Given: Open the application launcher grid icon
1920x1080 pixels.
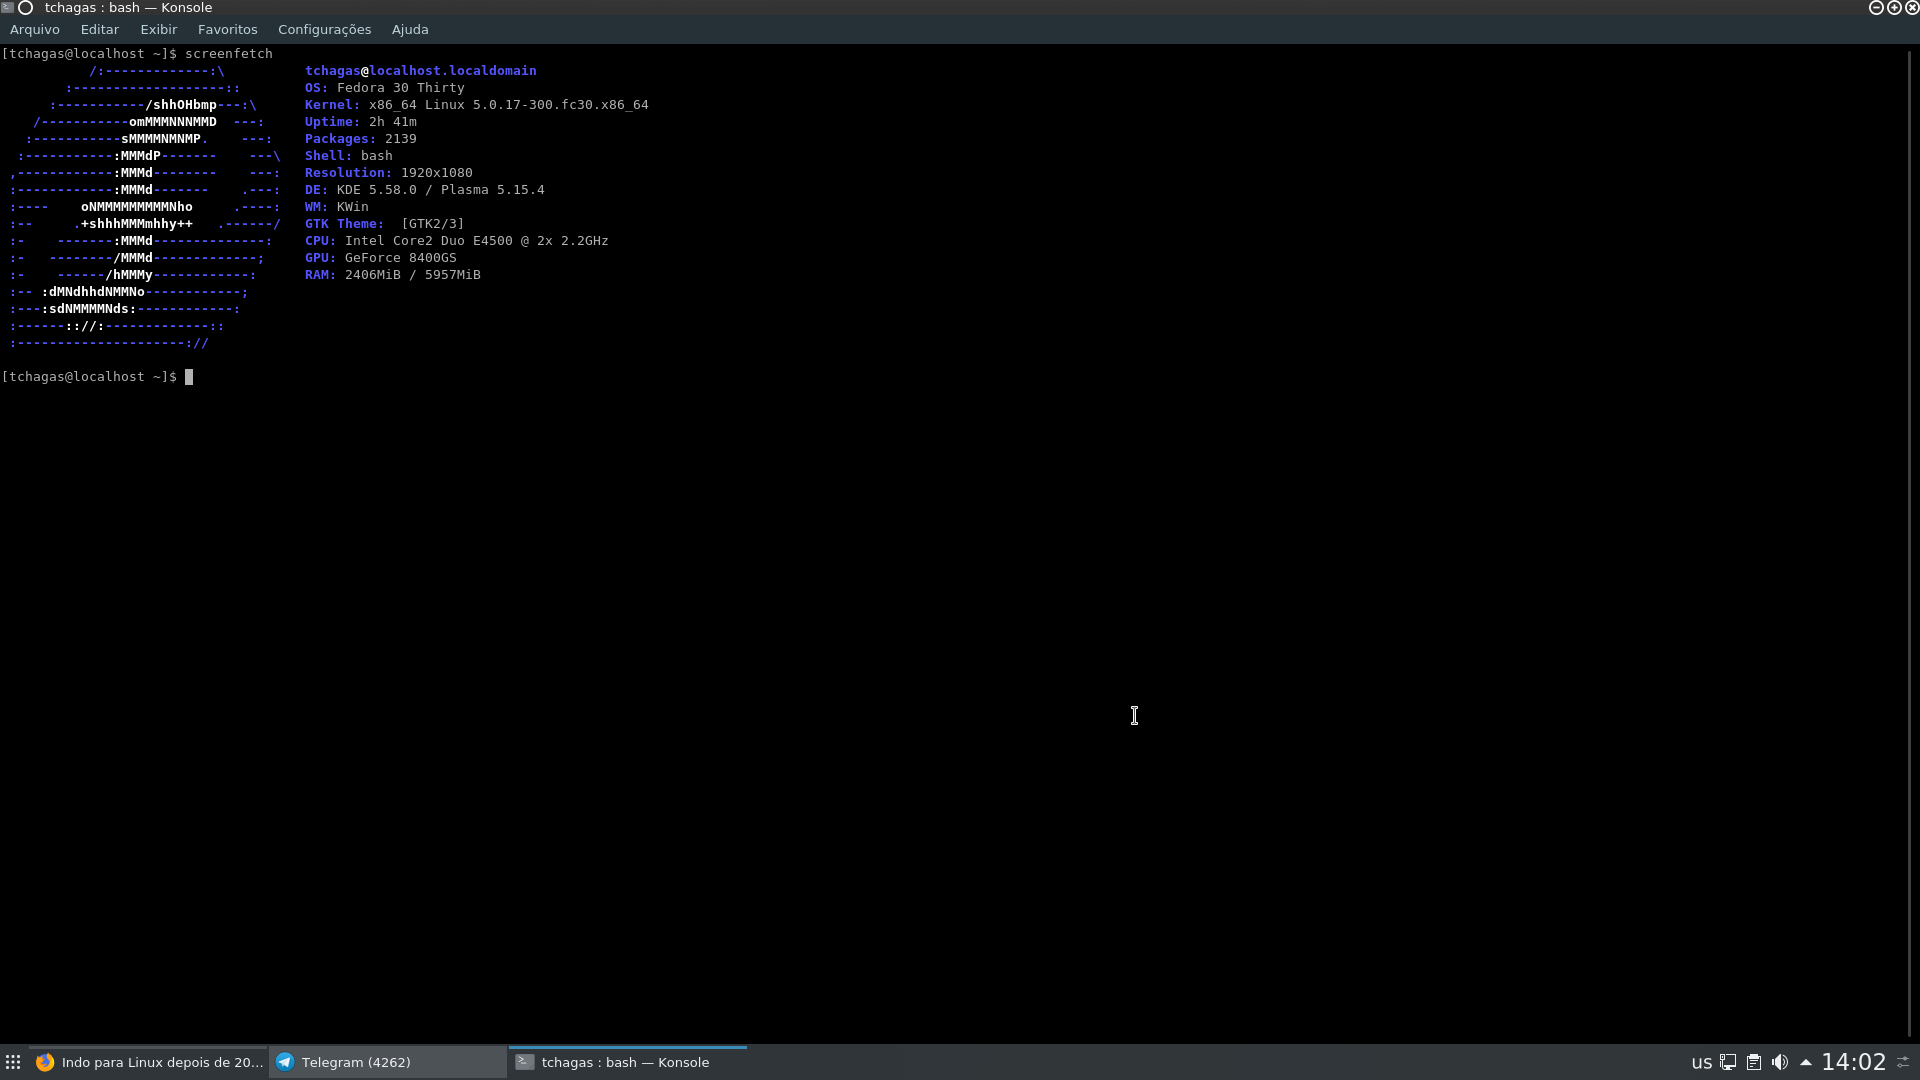Looking at the screenshot, I should [x=13, y=1062].
